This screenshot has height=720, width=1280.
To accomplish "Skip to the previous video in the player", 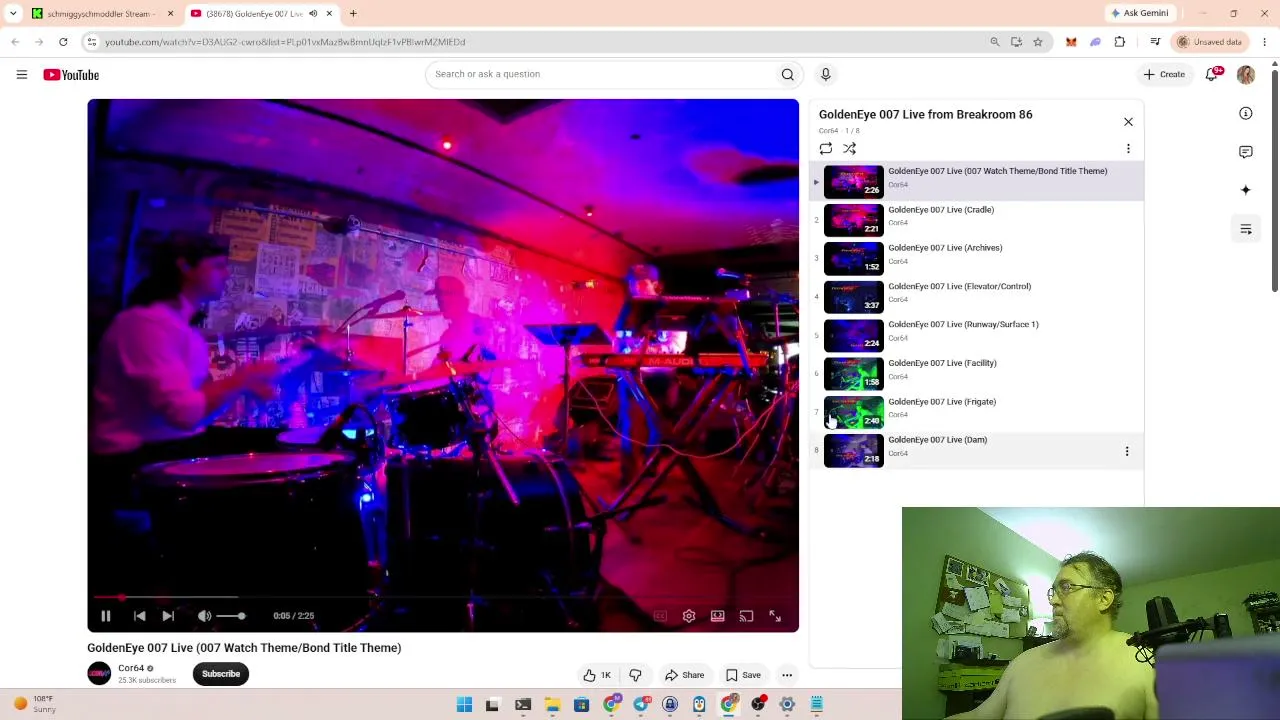I will [140, 616].
